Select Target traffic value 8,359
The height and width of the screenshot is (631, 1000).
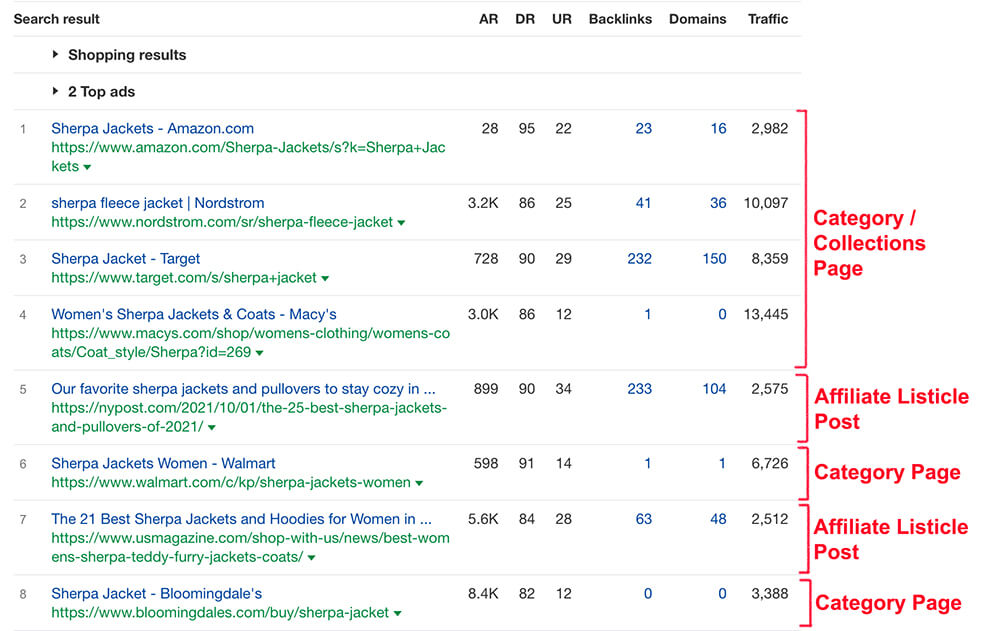770,258
